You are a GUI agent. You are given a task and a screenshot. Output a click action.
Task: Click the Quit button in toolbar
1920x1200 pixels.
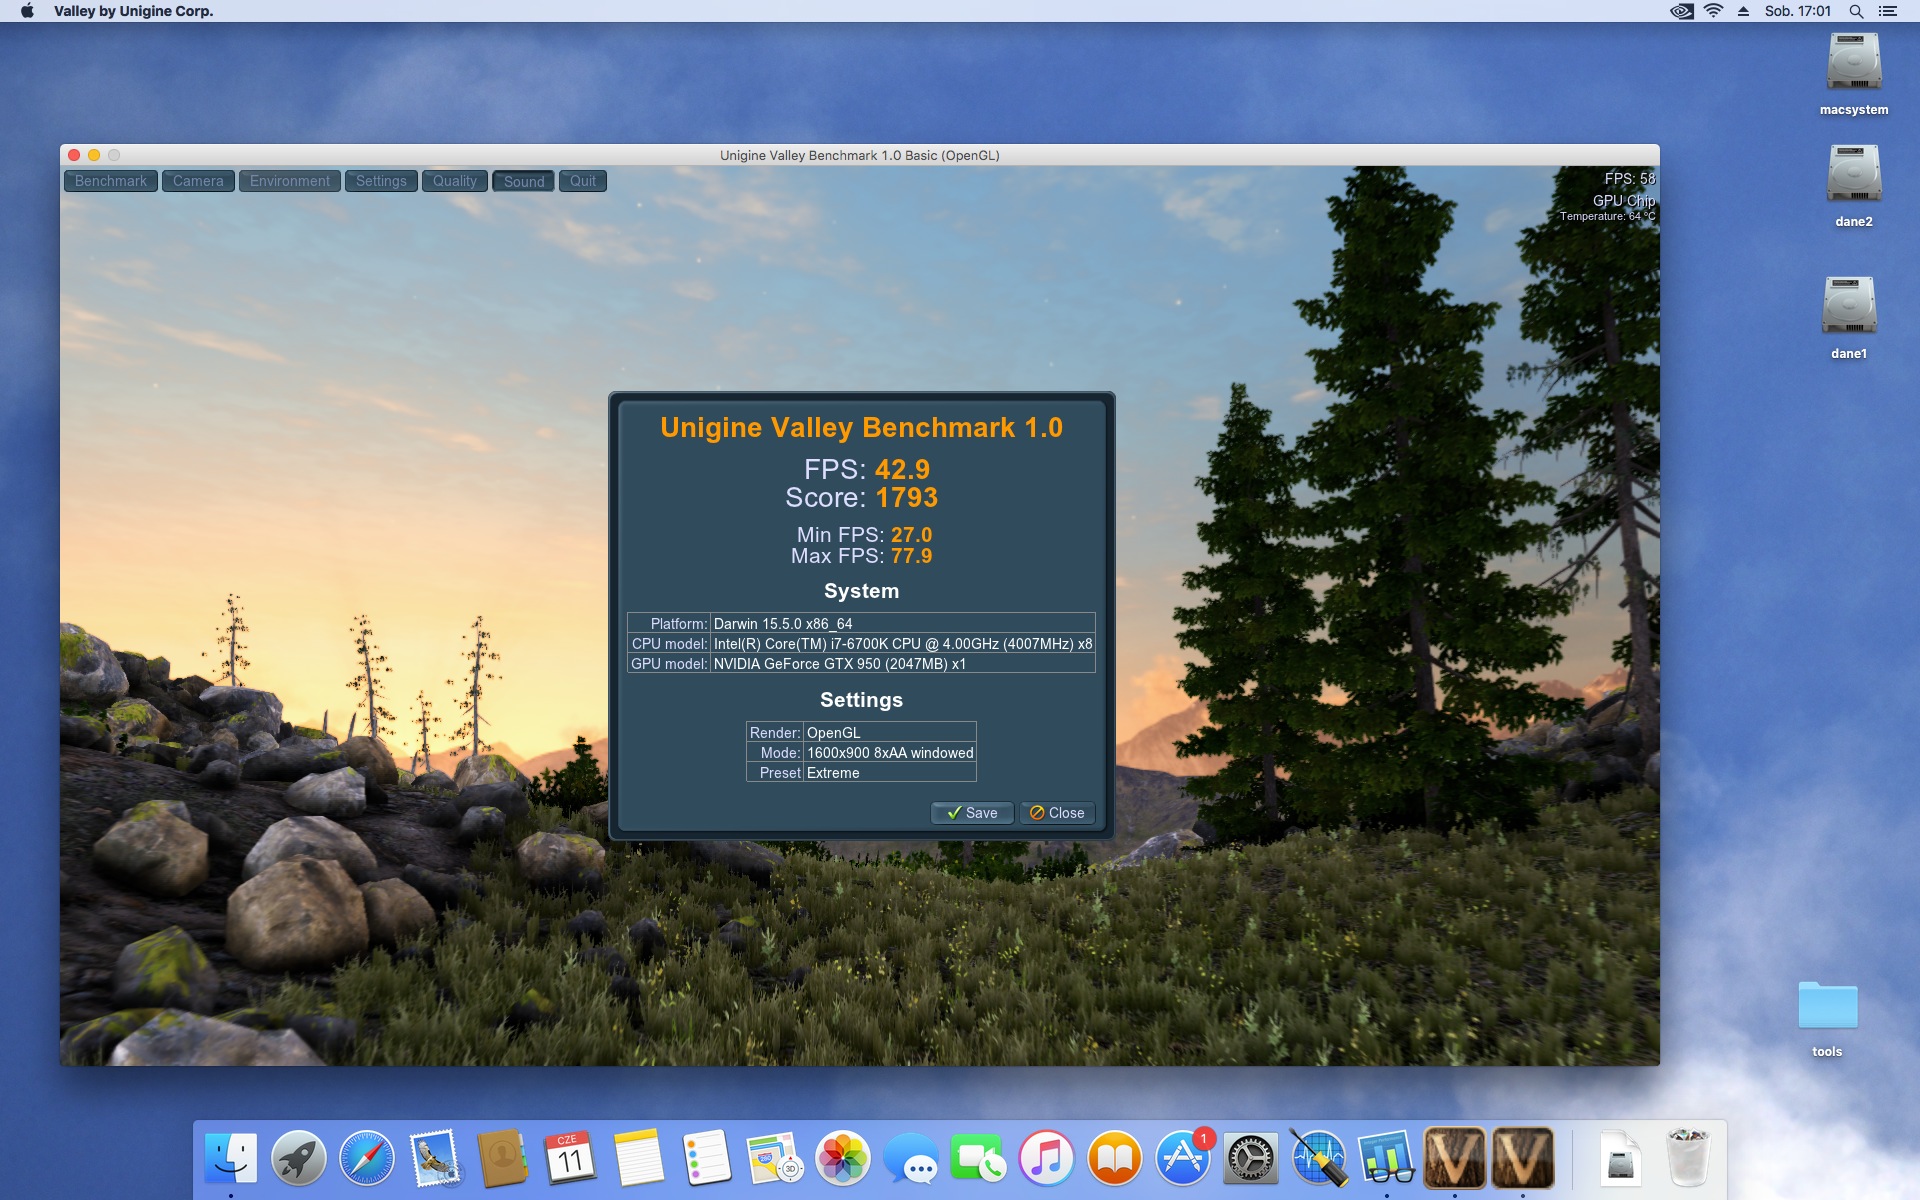coord(583,181)
